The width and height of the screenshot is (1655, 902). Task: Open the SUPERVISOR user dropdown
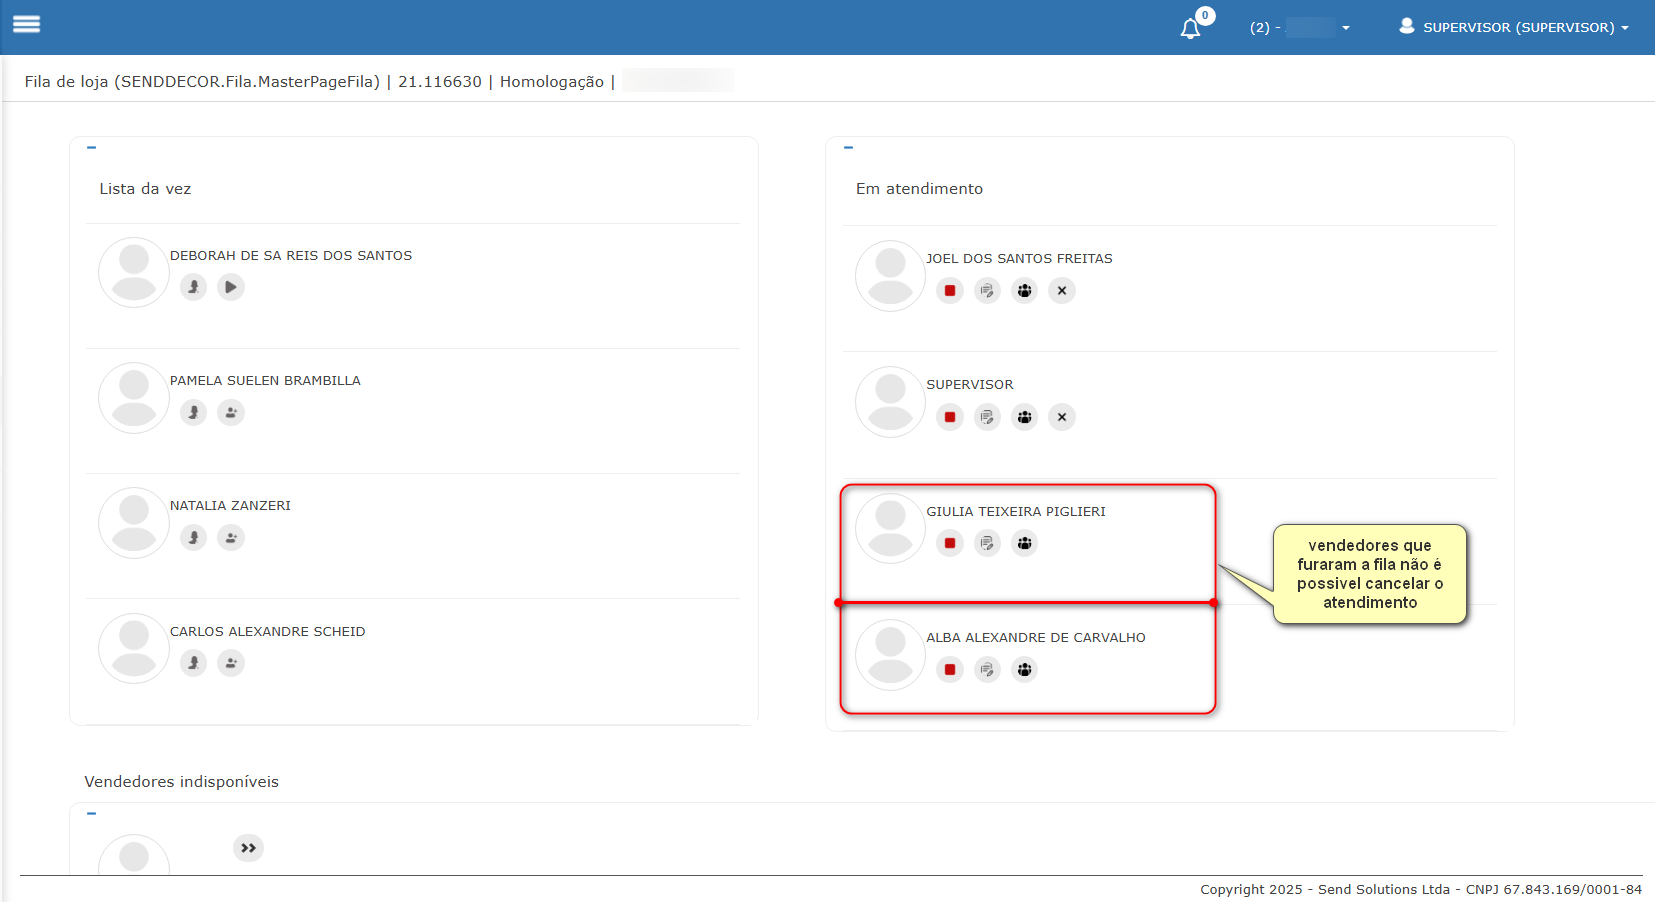[x=1514, y=27]
